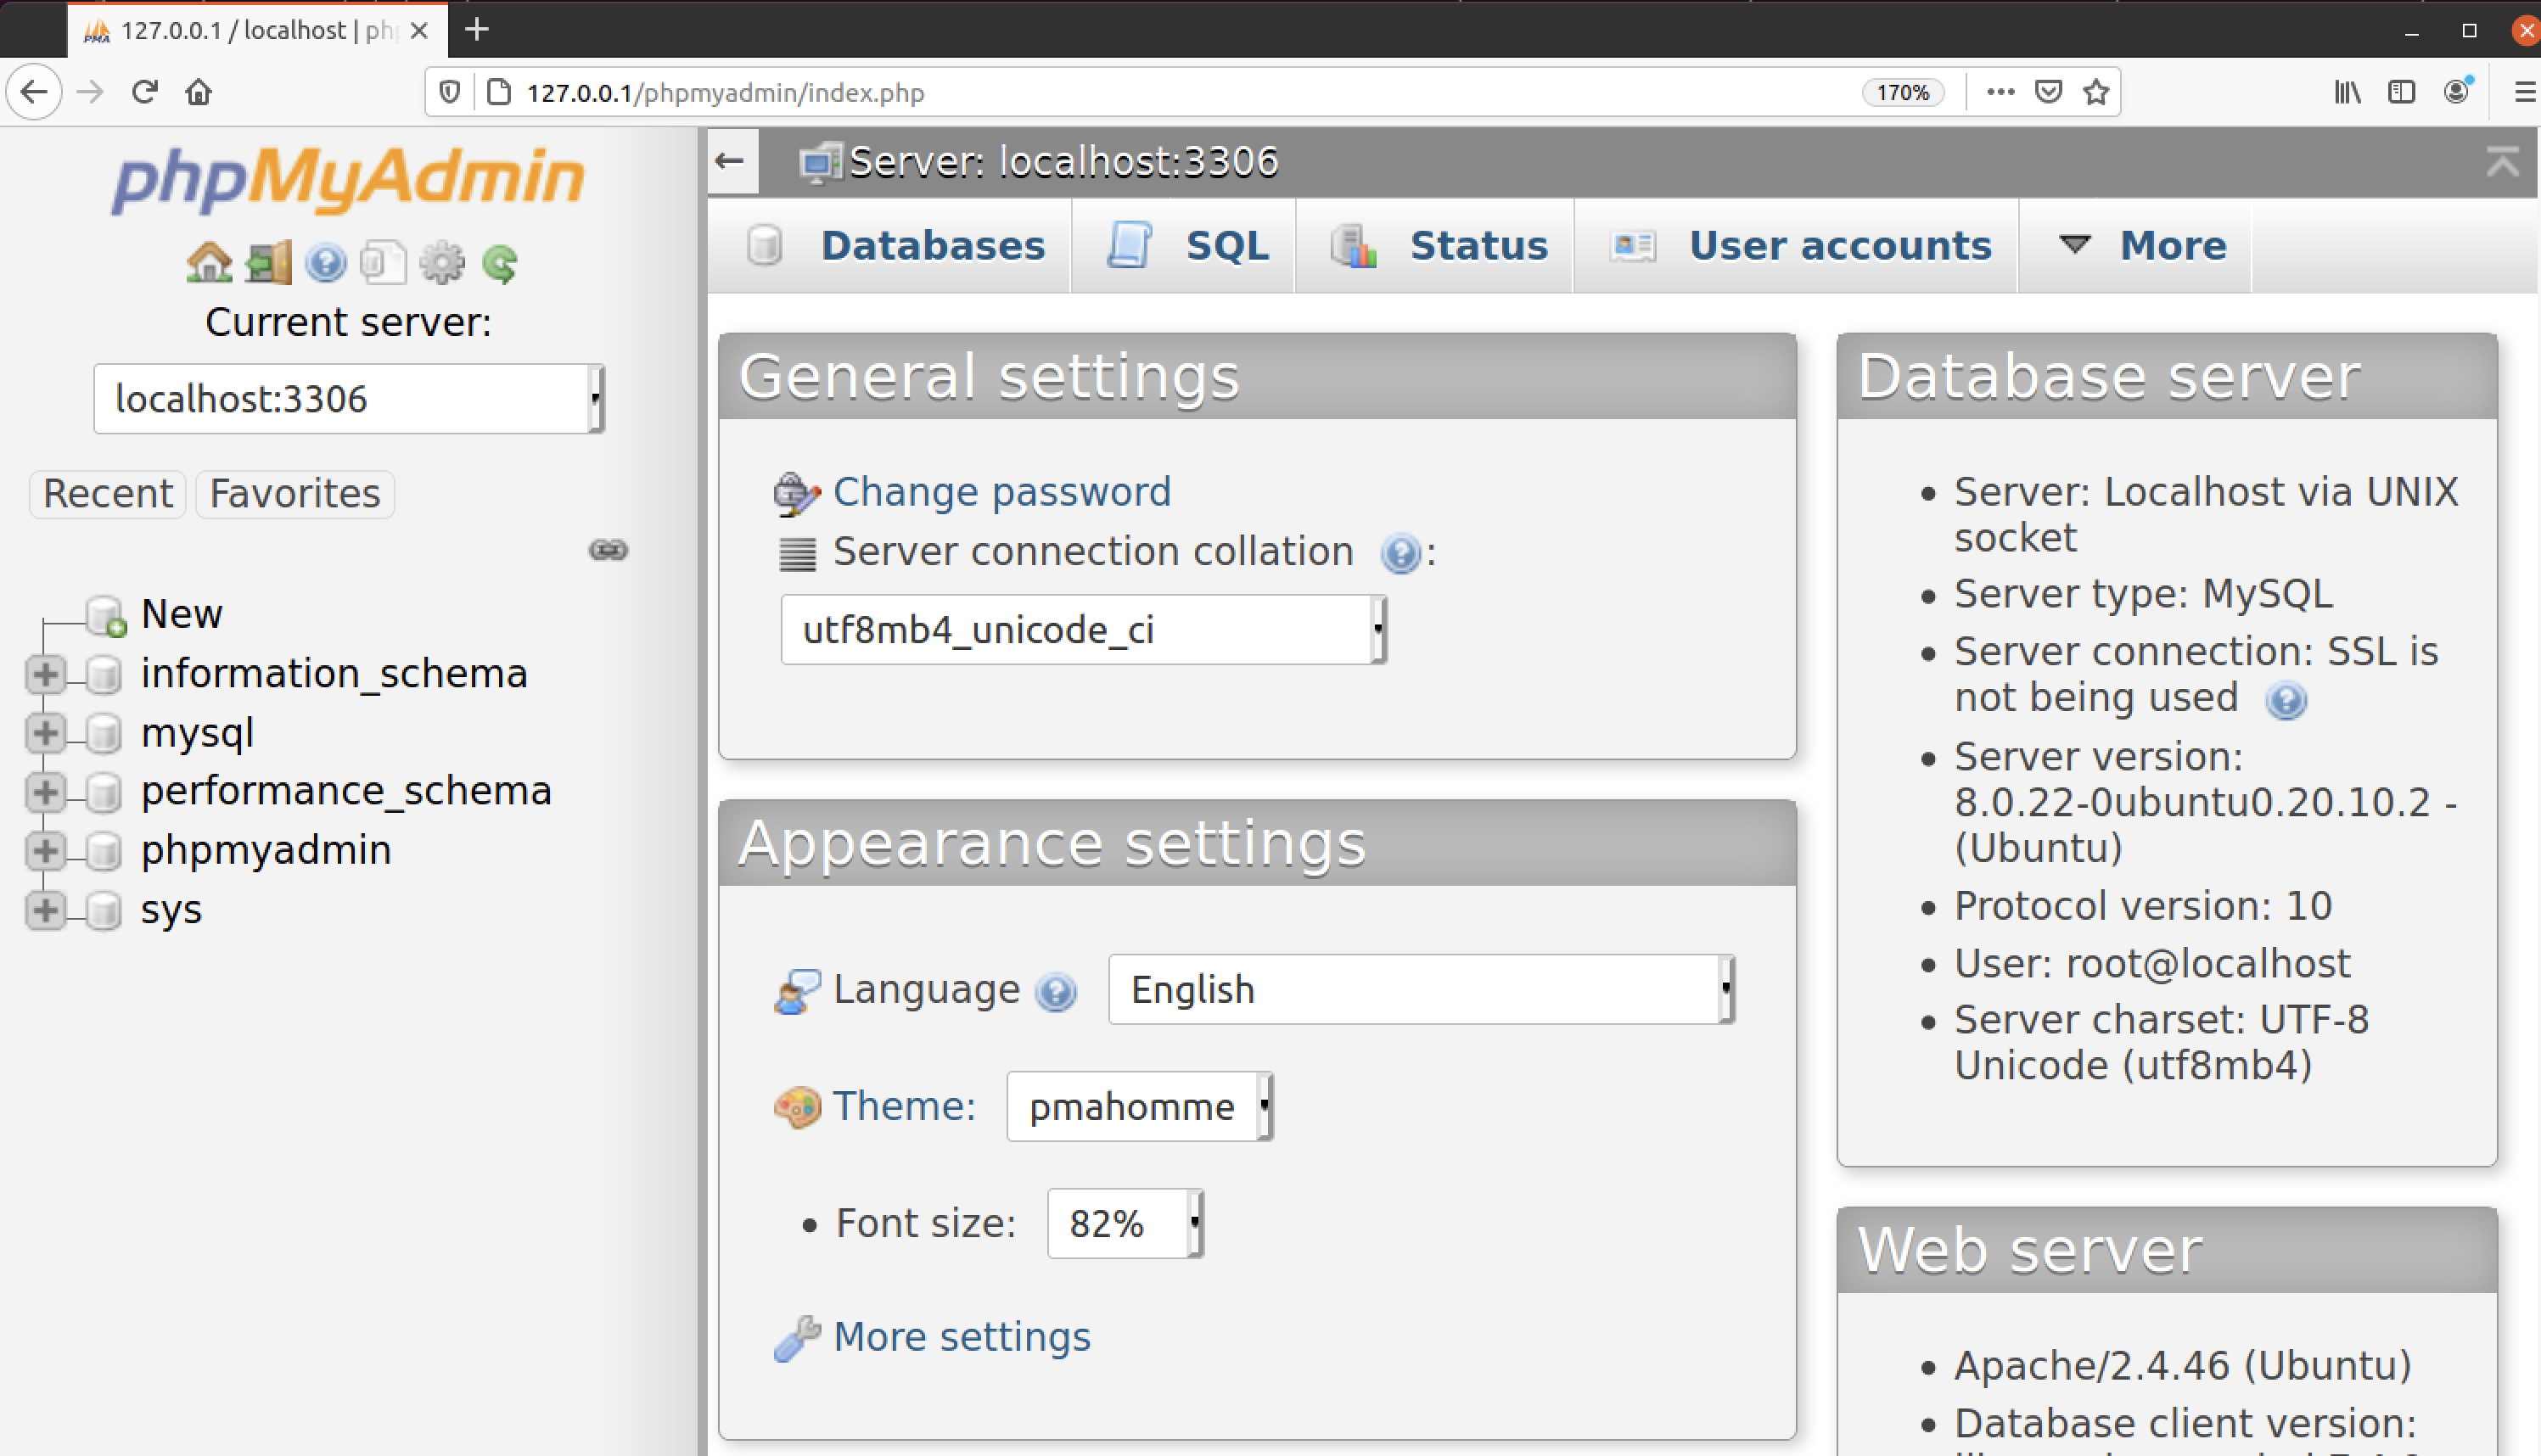Click the scroll-to-top icon in the header bar

pyautogui.click(x=2502, y=161)
